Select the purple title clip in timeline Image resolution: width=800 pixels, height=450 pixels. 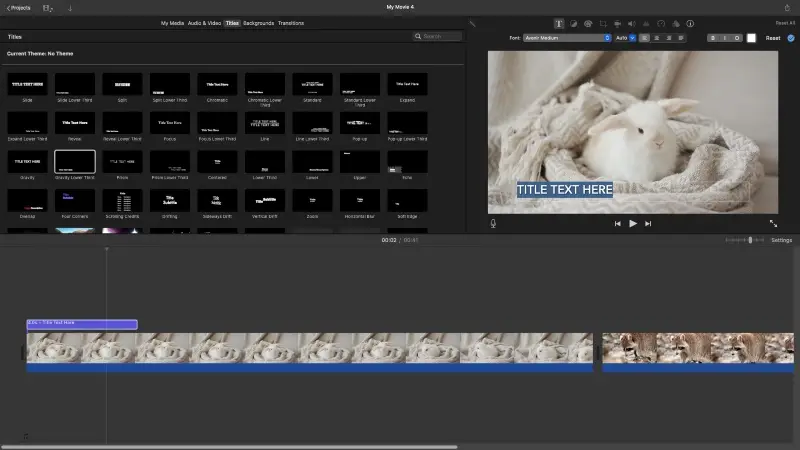tap(82, 324)
